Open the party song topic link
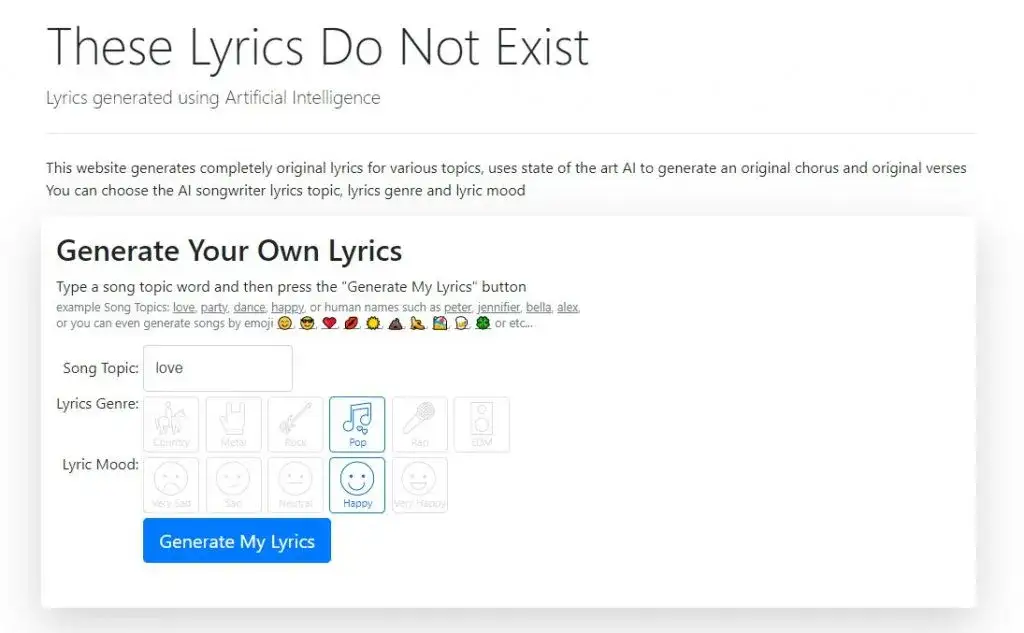 (214, 307)
